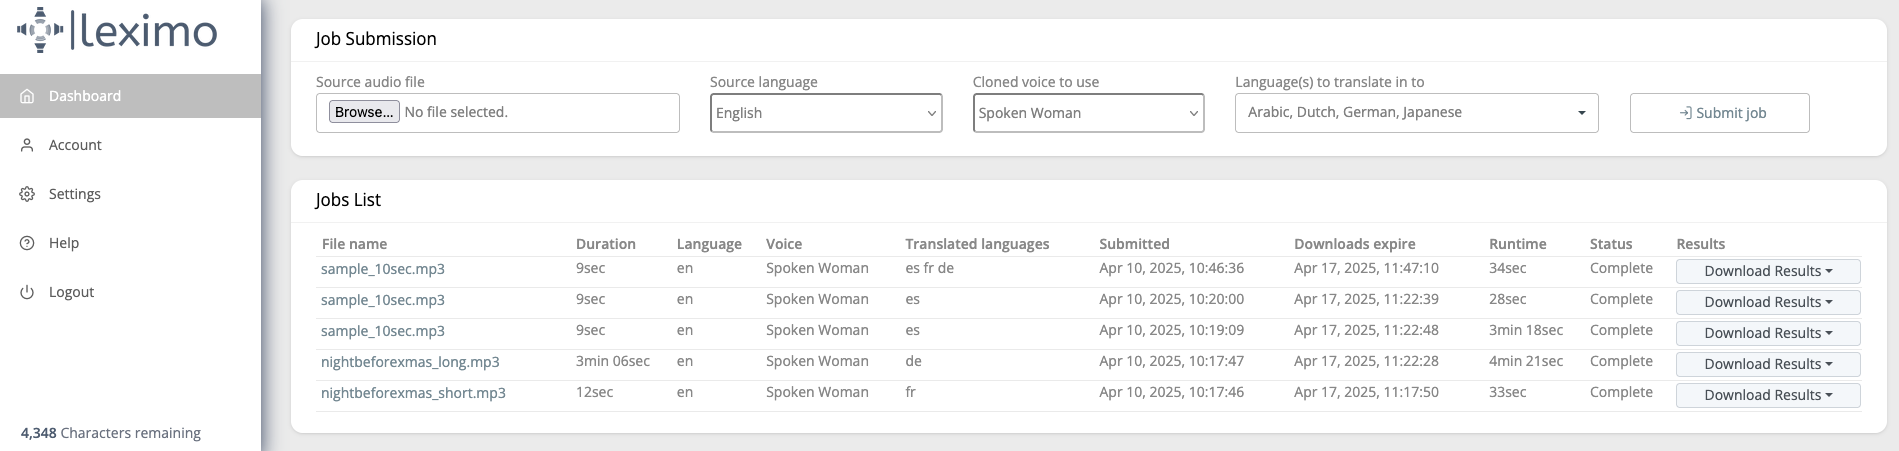Screen dimensions: 1899x451
Task: Click the Submit job button
Action: [1719, 113]
